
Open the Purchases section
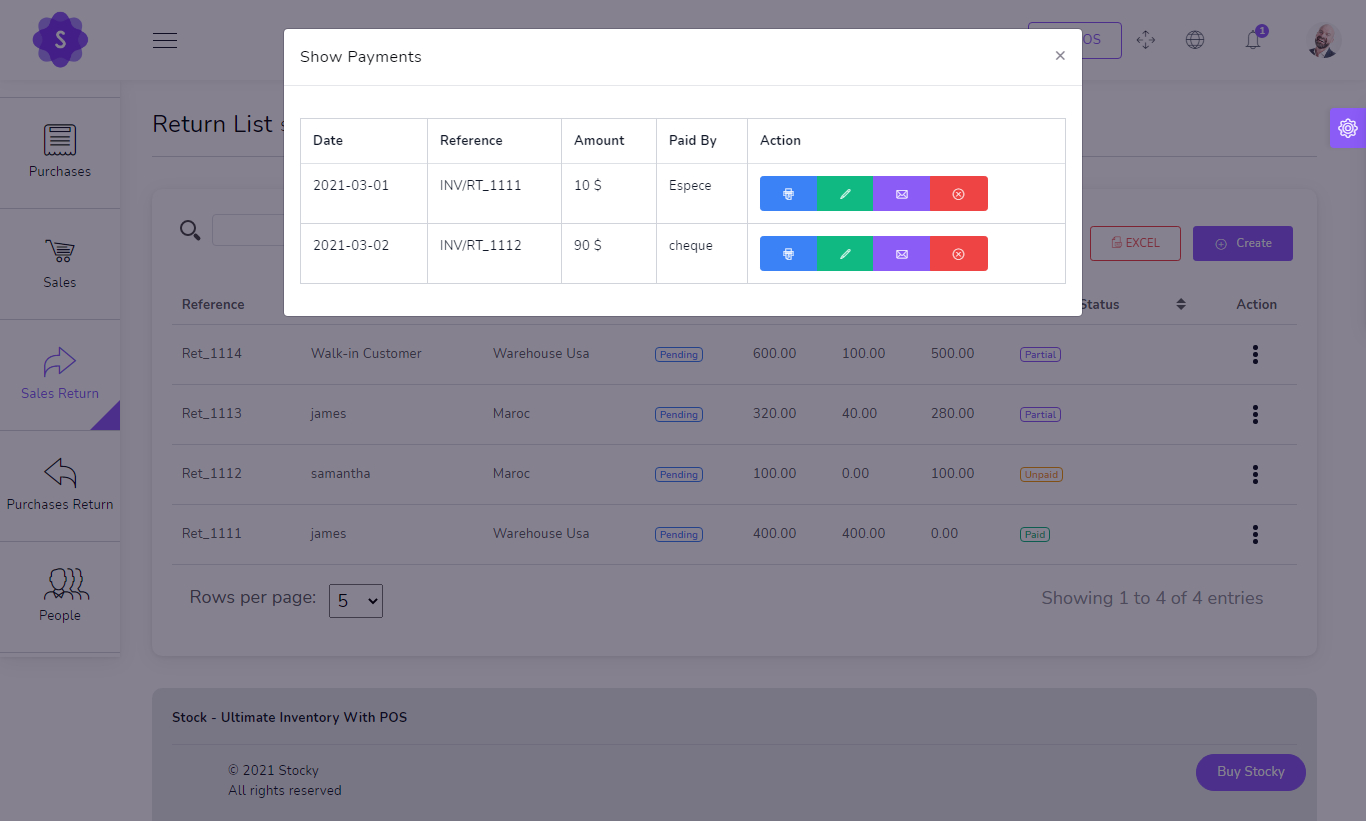point(60,150)
